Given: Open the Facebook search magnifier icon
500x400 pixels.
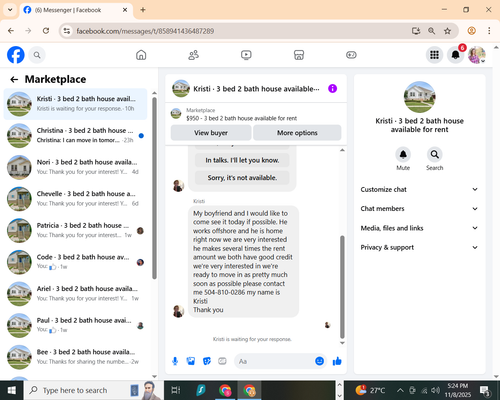Looking at the screenshot, I should point(37,55).
